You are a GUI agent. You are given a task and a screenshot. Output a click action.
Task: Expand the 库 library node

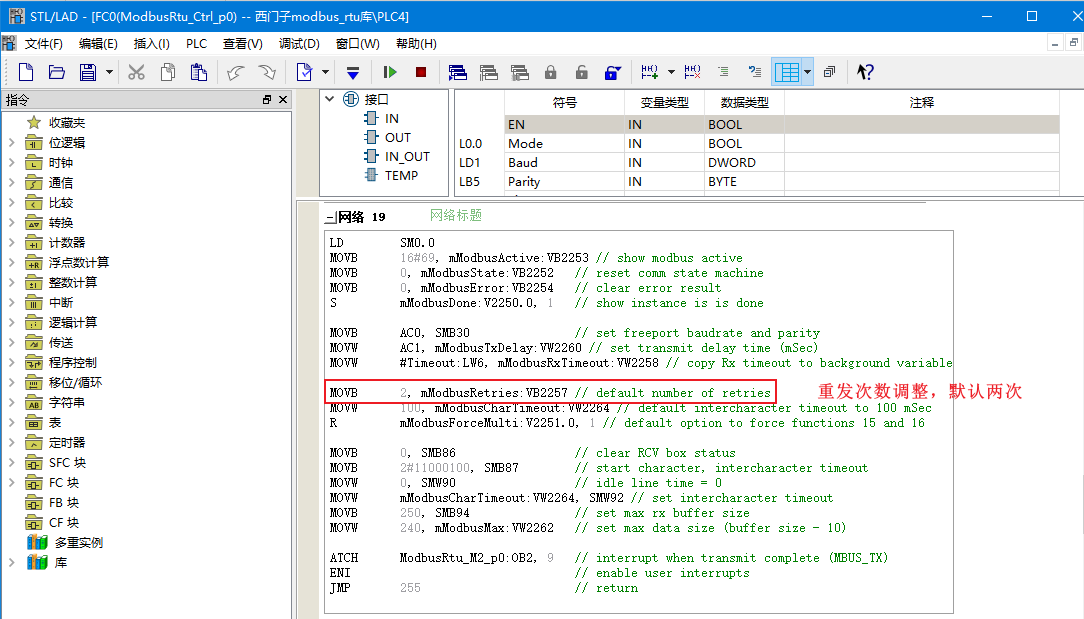point(12,563)
